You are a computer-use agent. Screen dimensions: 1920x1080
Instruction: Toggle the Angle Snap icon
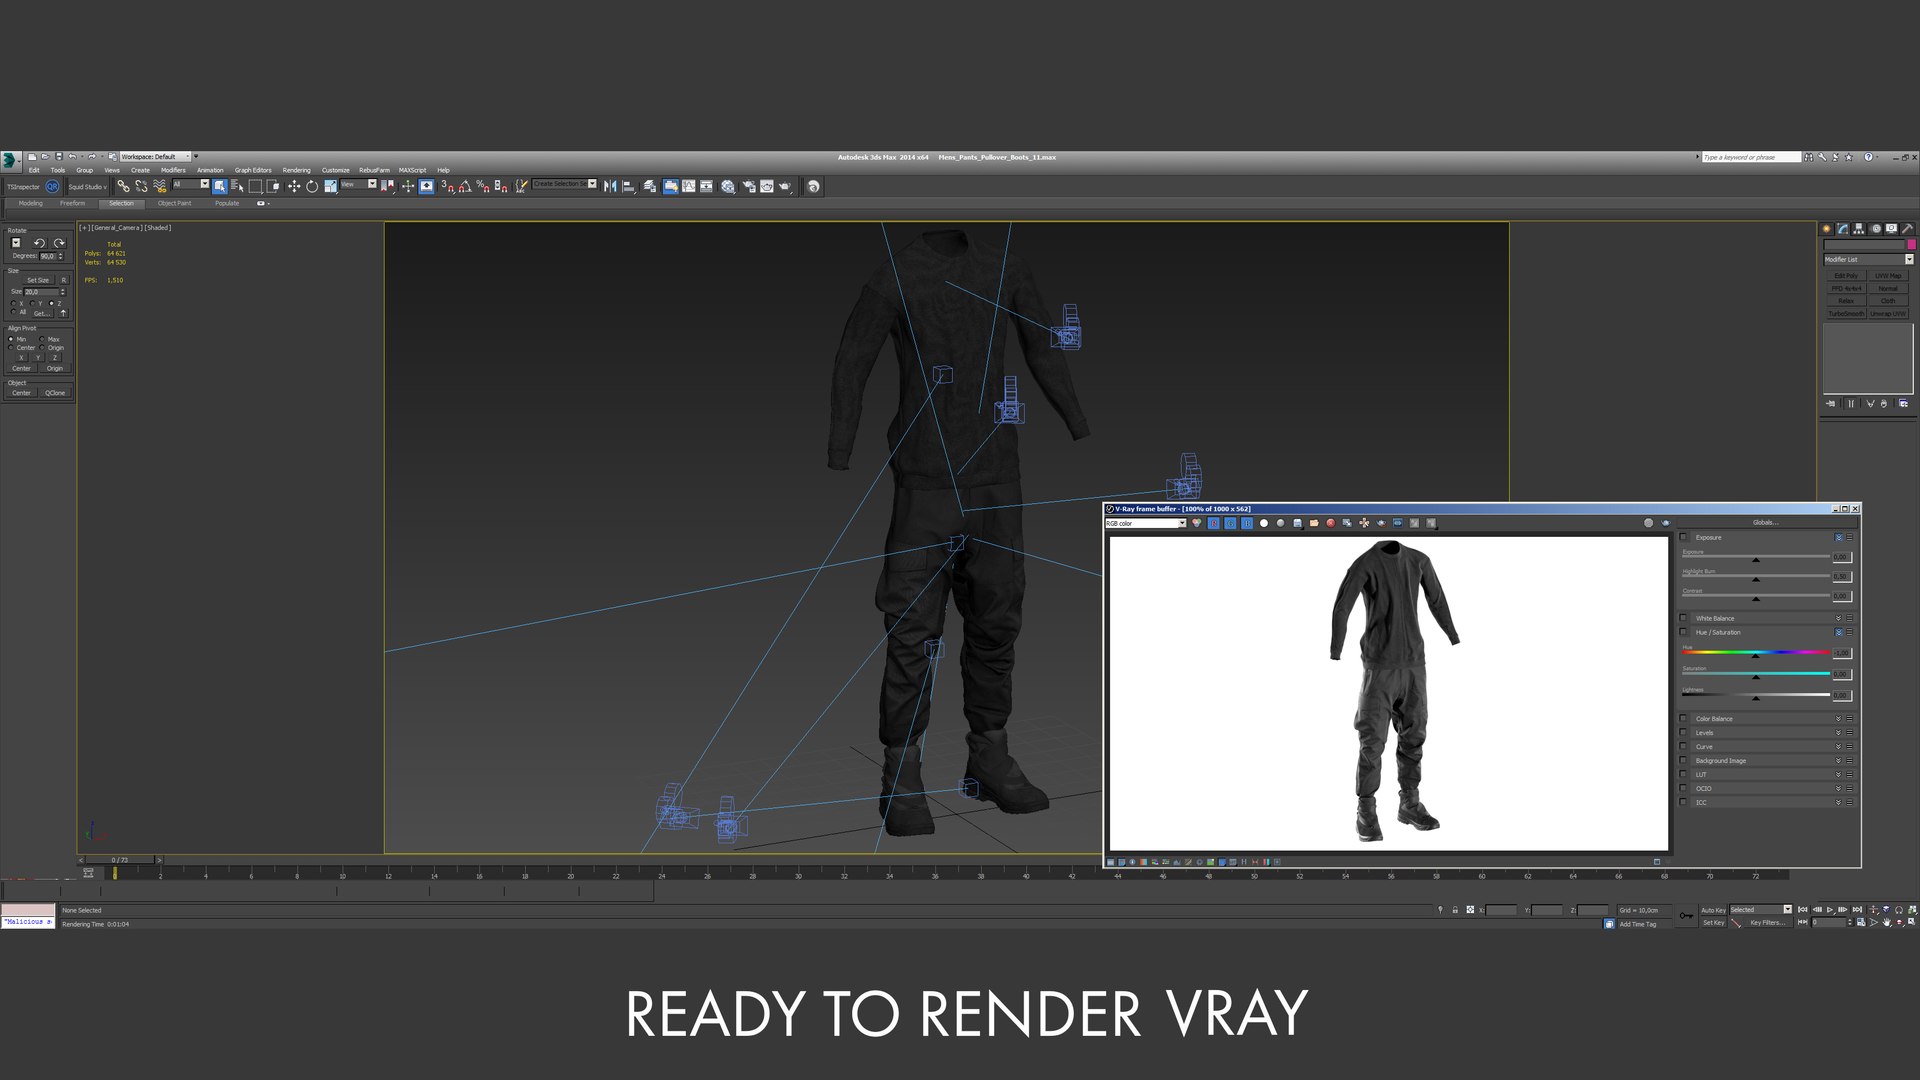click(465, 186)
